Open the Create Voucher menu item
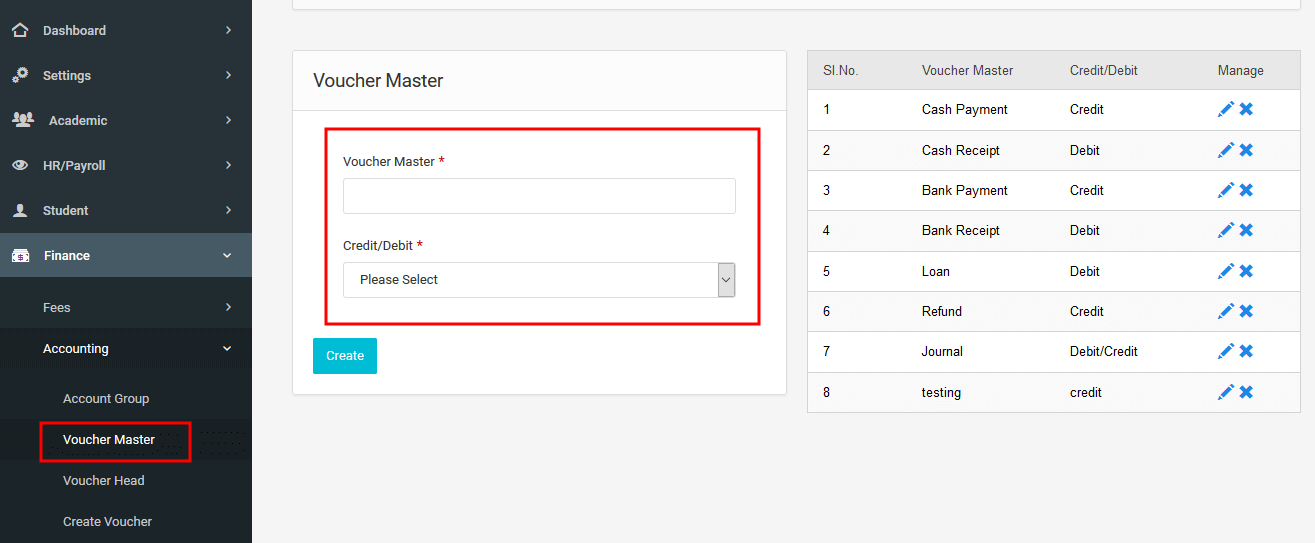 [x=108, y=521]
